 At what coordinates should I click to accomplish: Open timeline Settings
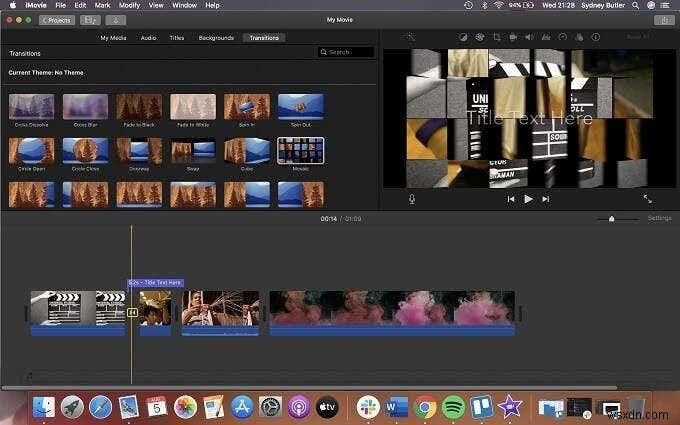pyautogui.click(x=659, y=218)
